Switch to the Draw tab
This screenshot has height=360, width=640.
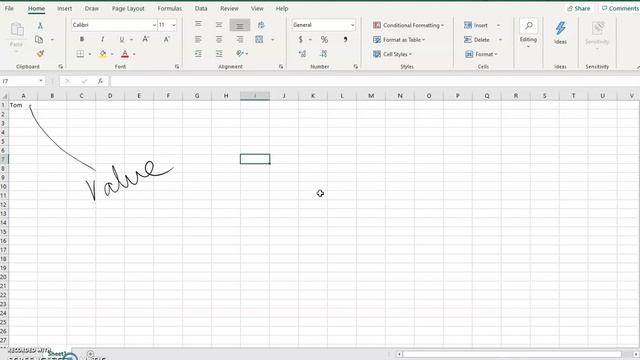point(92,8)
